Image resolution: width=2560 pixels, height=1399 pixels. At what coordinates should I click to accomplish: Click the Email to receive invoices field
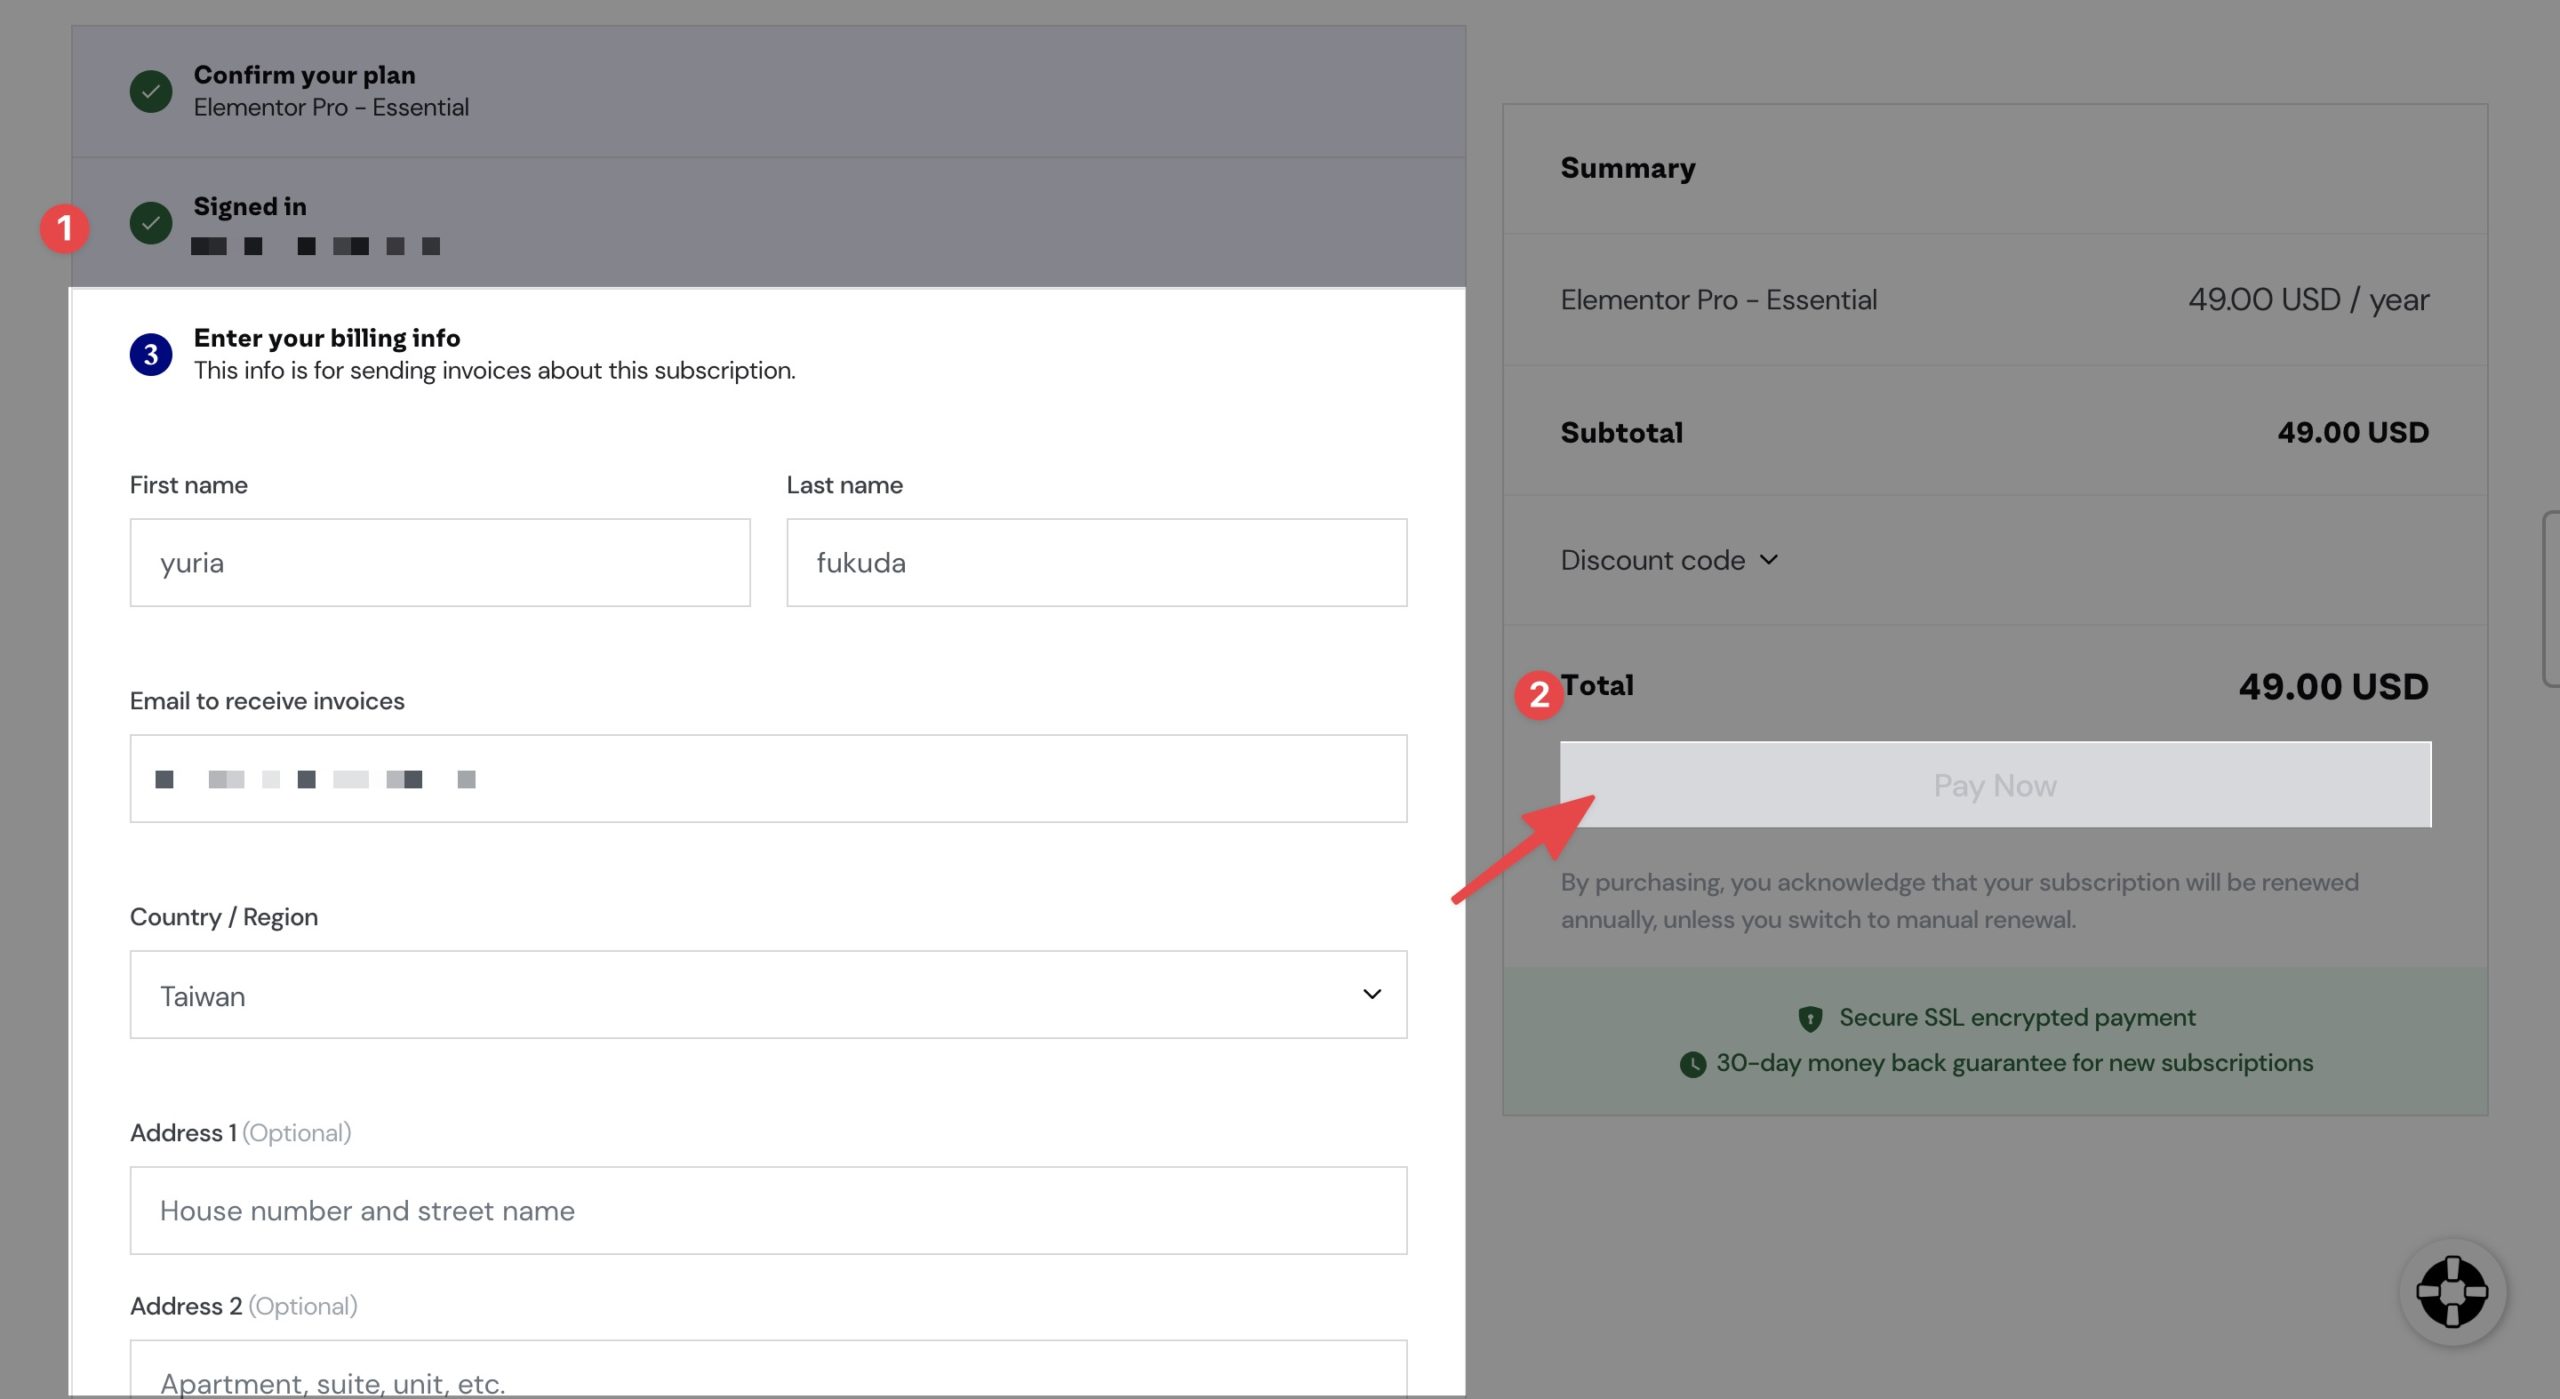click(768, 778)
